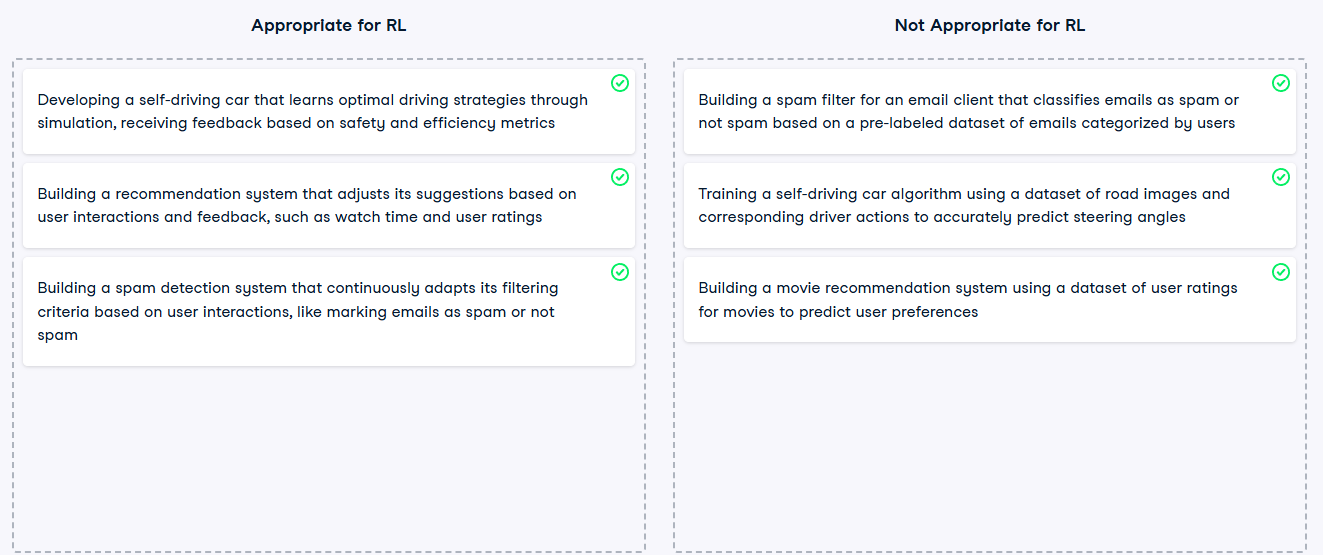1323x555 pixels.
Task: Click the checkmark on the adaptive recommendation system card
Action: [620, 177]
